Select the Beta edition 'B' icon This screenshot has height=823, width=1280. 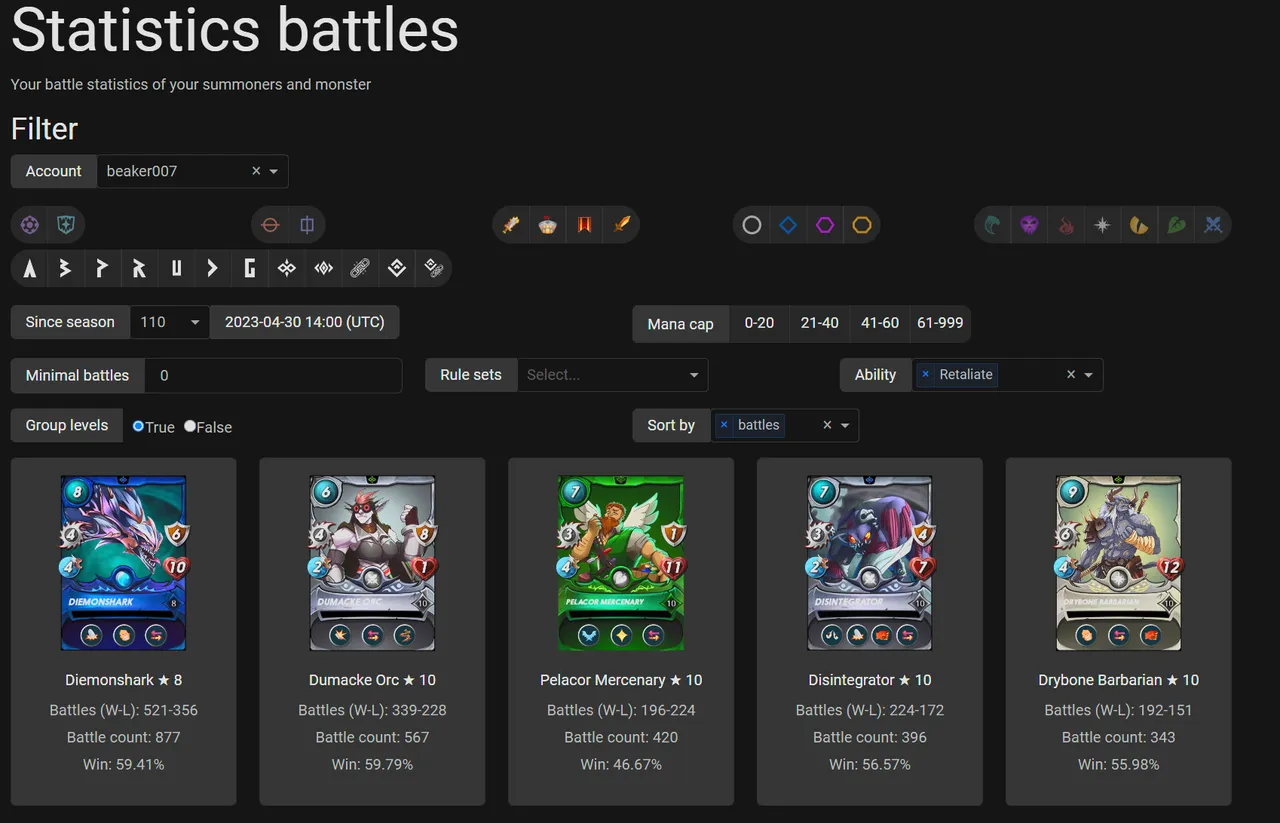66,268
